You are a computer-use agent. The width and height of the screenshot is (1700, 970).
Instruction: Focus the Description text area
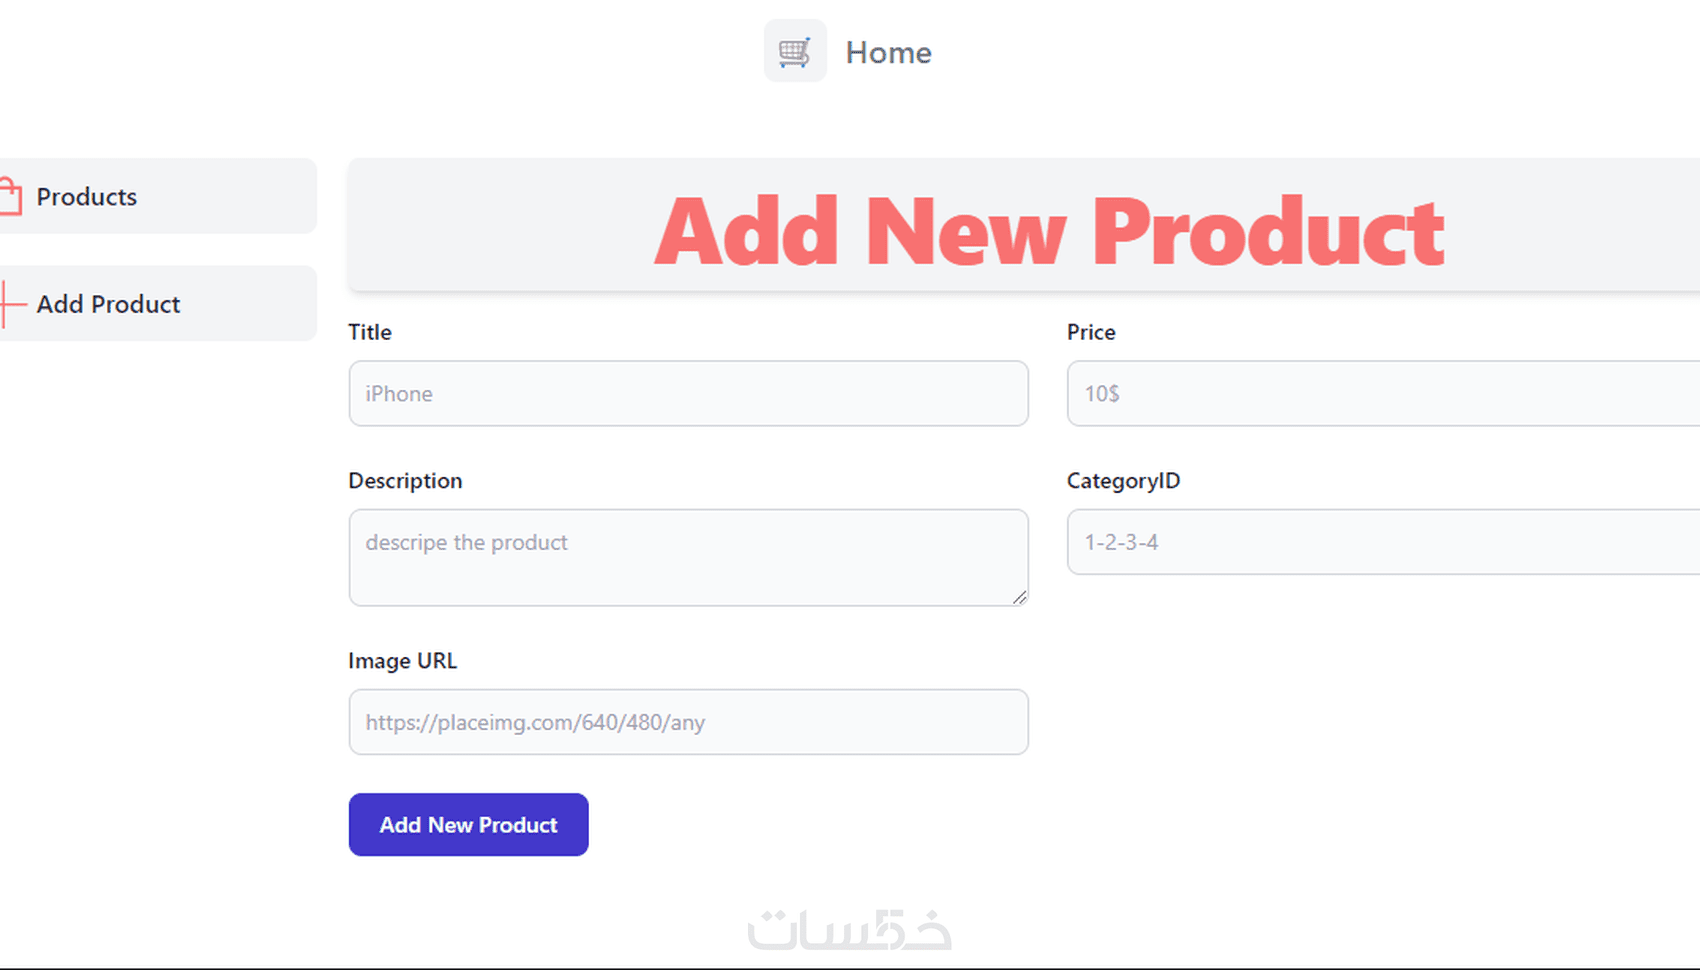click(x=688, y=557)
